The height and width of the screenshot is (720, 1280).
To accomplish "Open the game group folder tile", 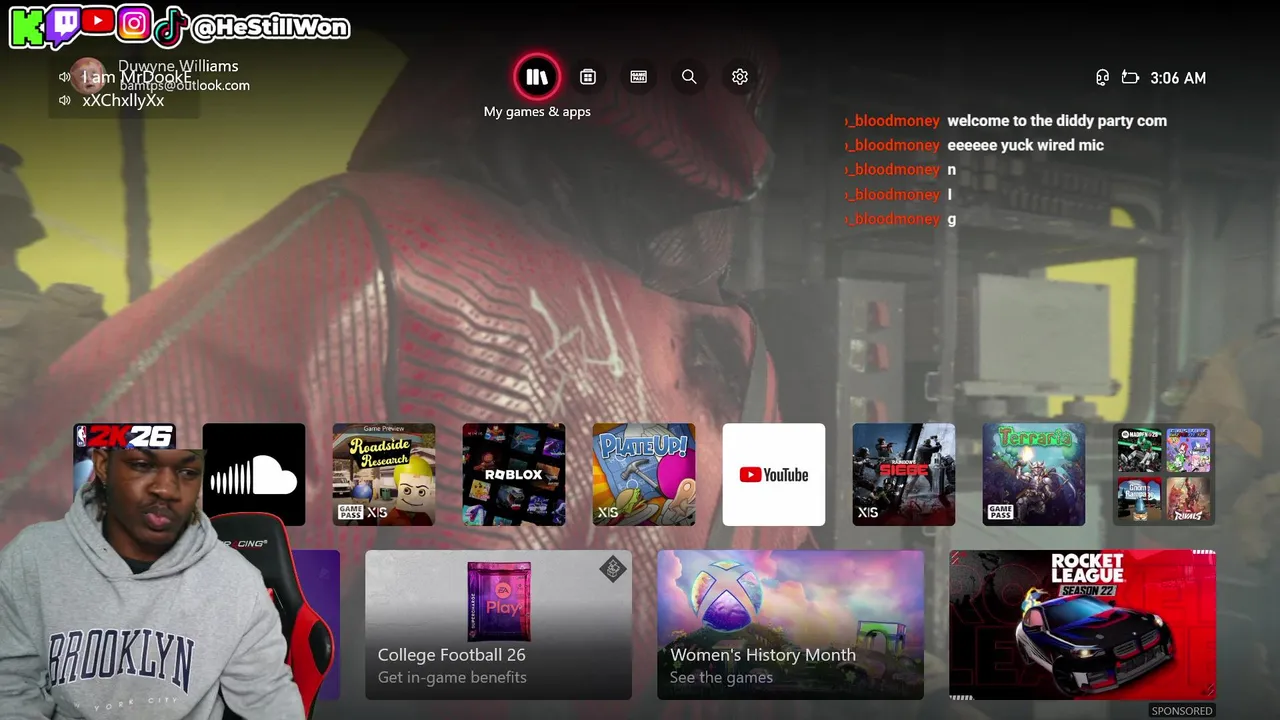I will [x=1164, y=474].
